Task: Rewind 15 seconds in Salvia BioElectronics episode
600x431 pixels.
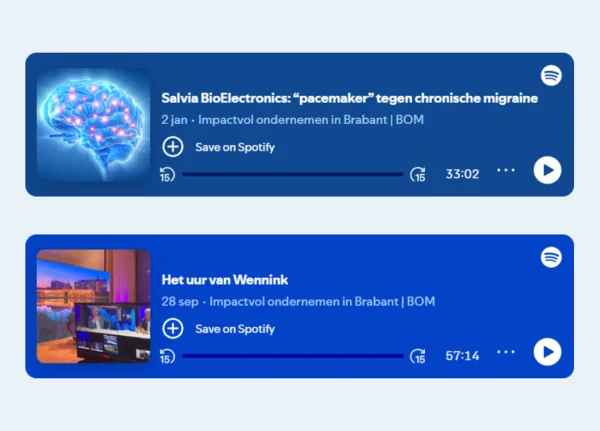Action: [167, 175]
